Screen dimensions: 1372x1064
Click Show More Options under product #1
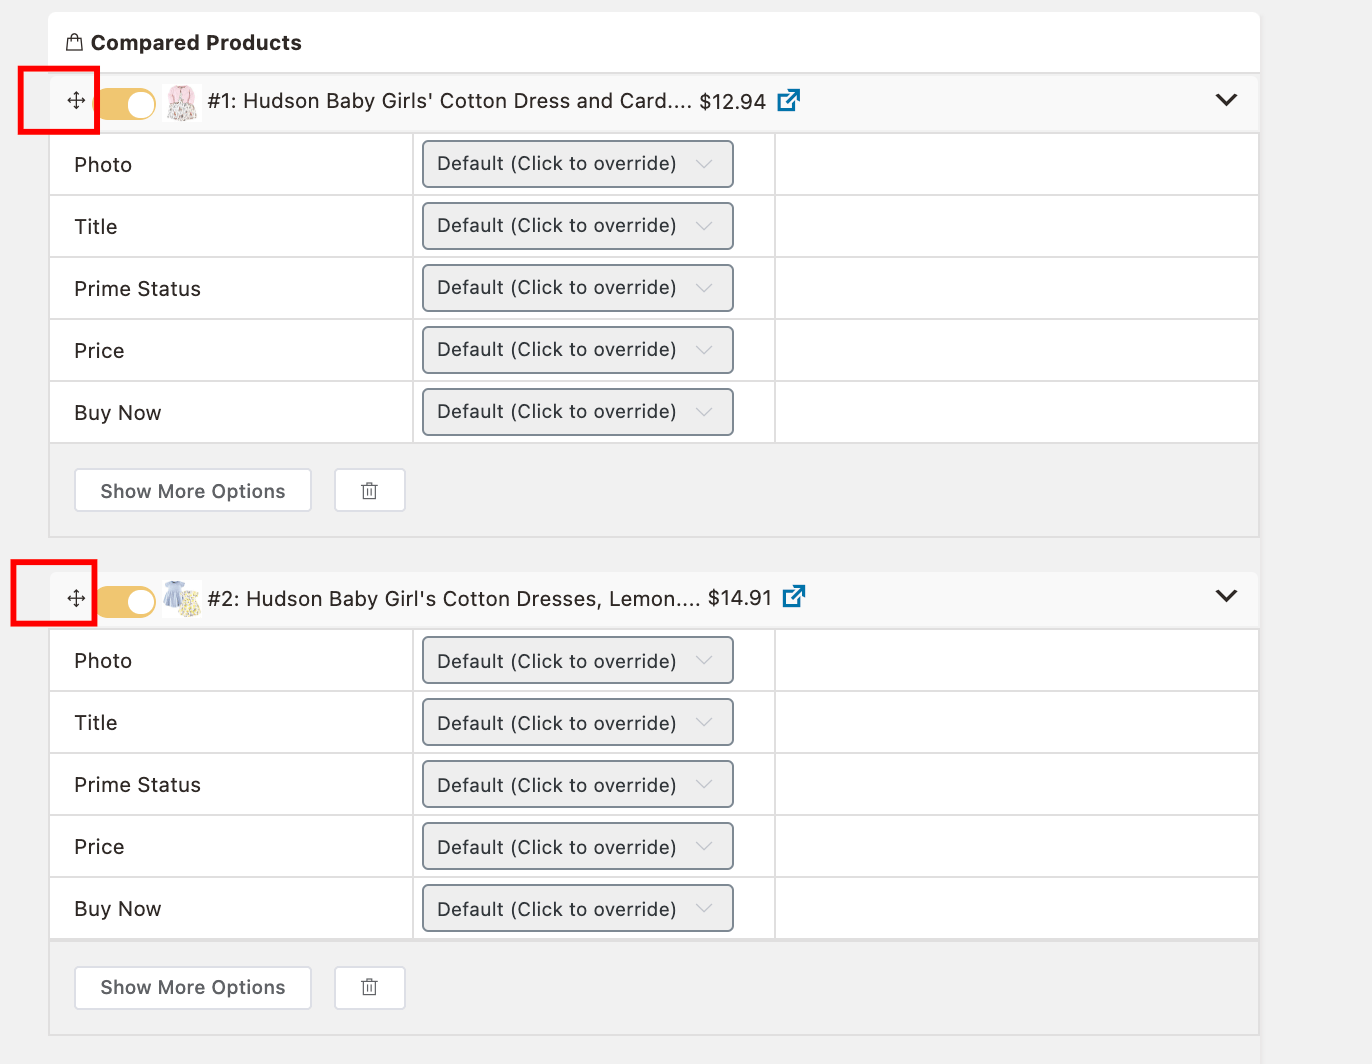pos(193,490)
